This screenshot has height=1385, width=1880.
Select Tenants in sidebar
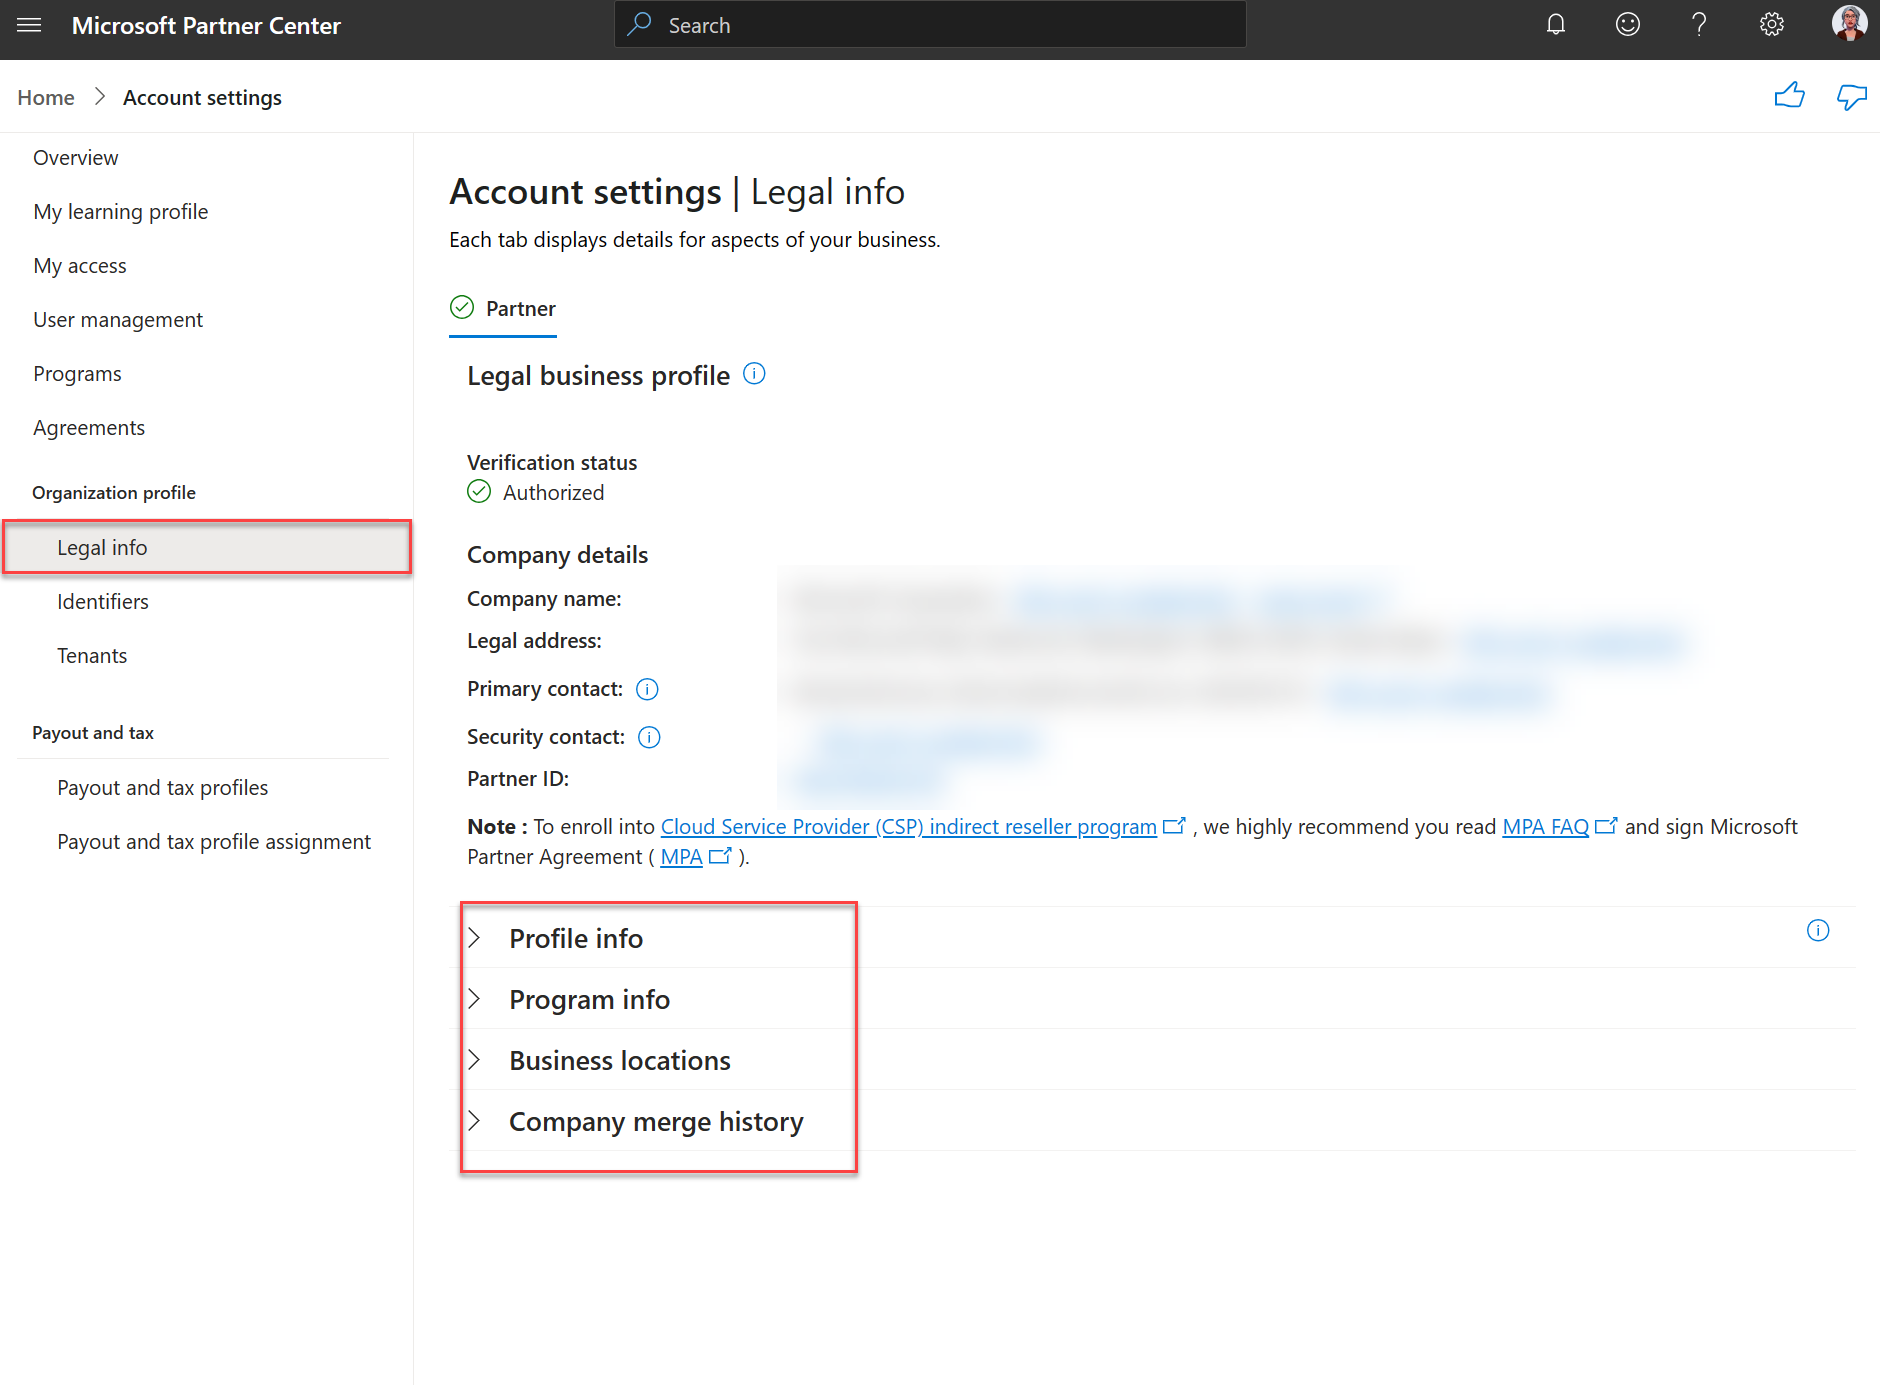pyautogui.click(x=92, y=655)
